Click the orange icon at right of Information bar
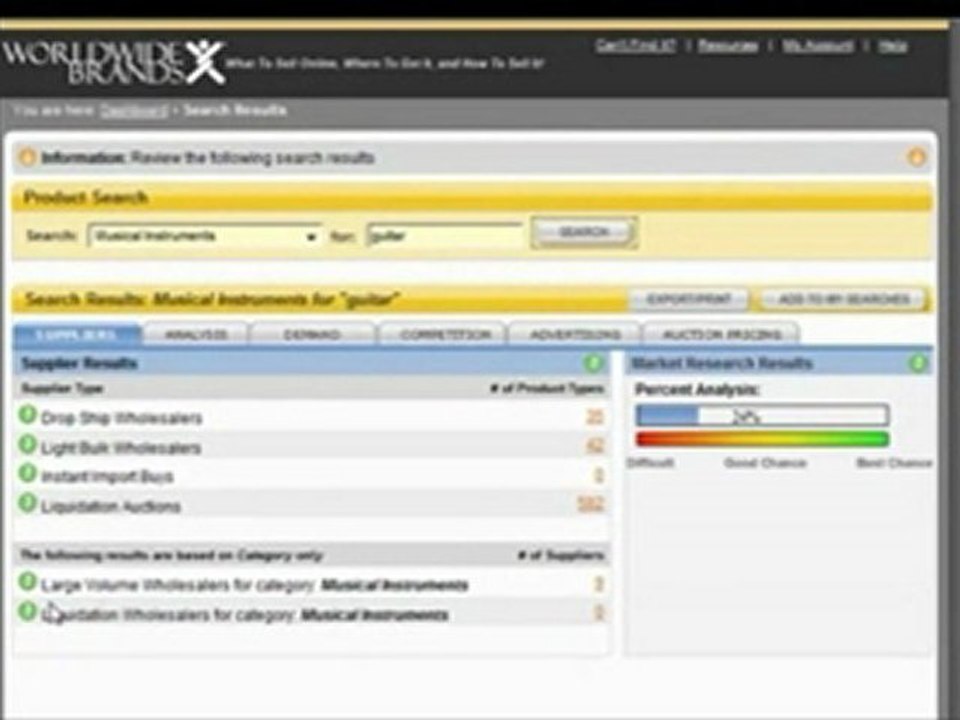 click(x=917, y=157)
